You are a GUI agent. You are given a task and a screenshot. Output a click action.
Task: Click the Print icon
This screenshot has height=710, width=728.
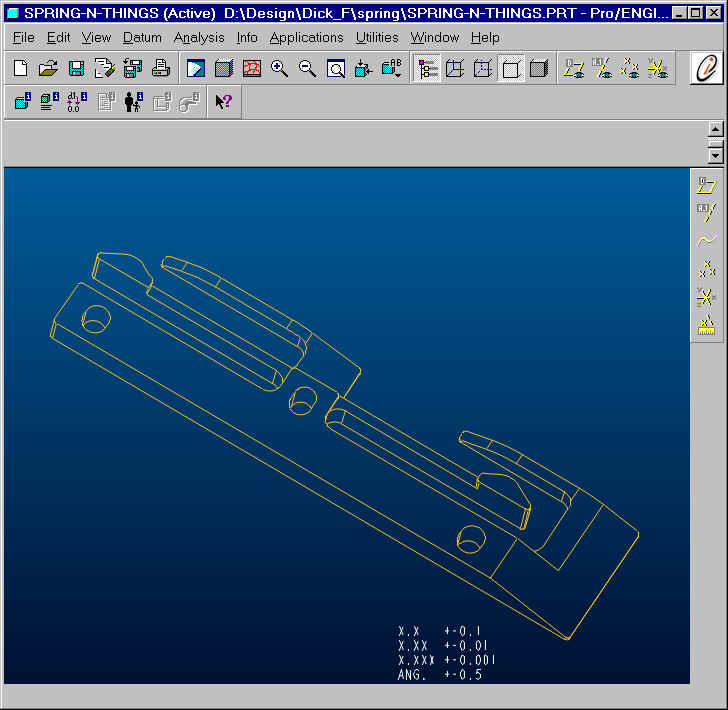coord(161,68)
